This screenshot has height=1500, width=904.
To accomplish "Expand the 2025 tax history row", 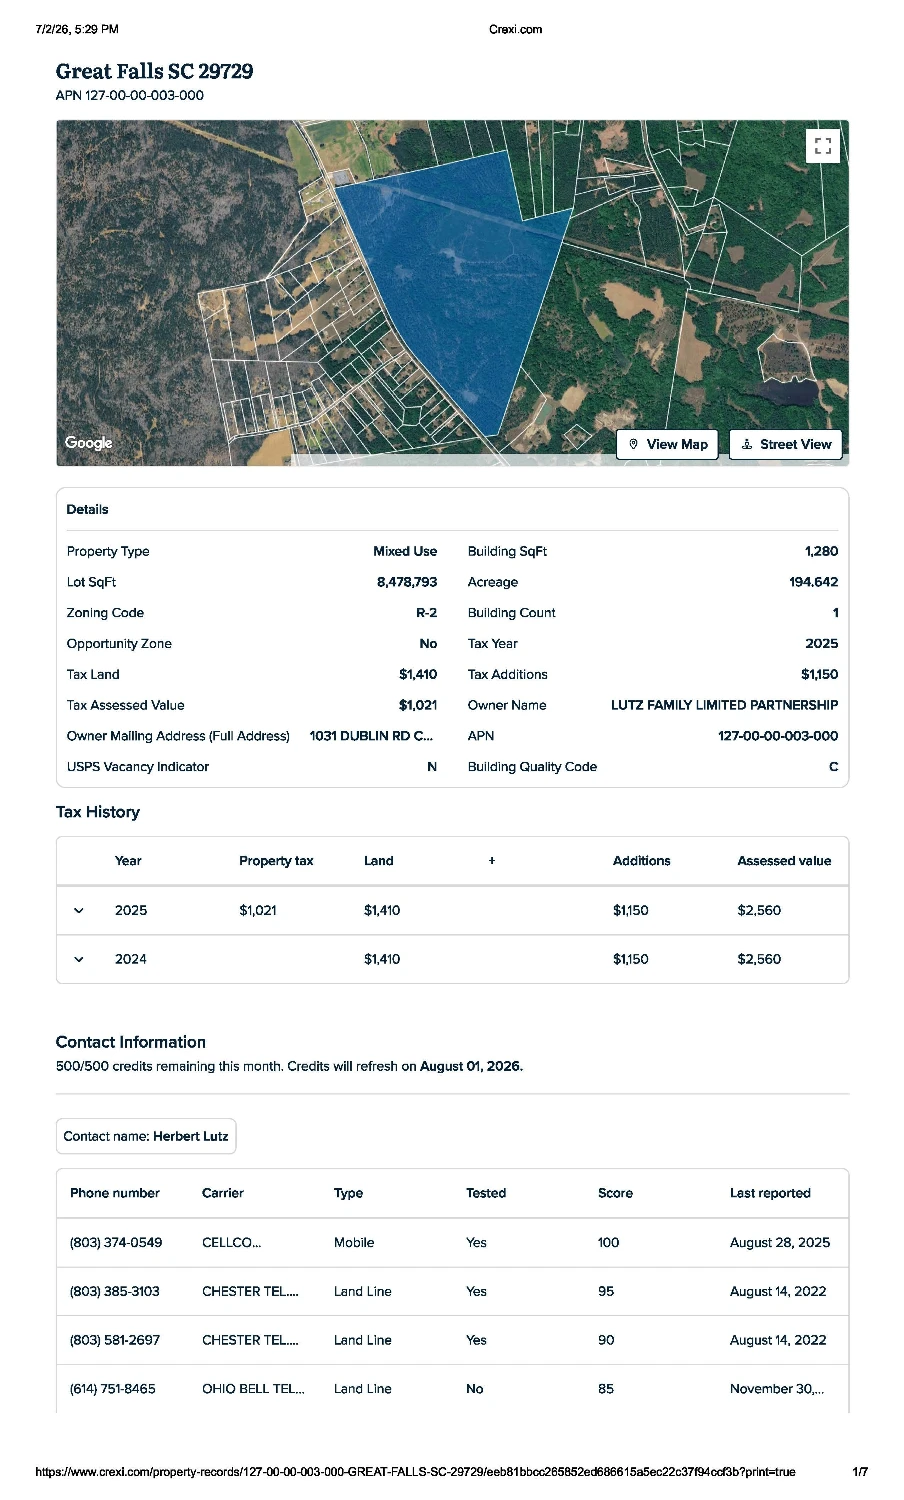I will coord(79,911).
